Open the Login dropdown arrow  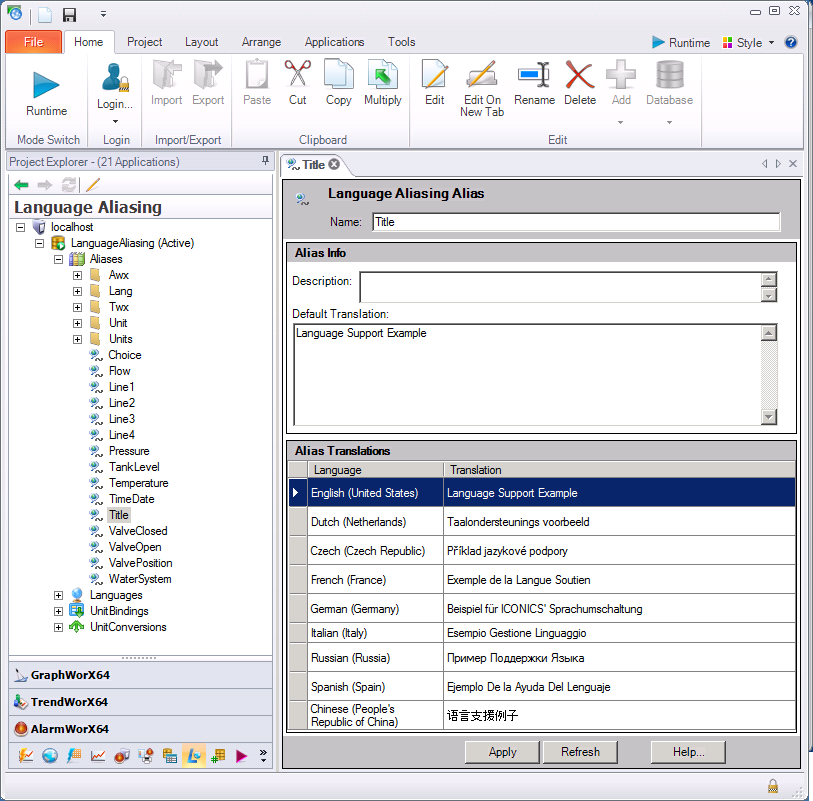coord(115,122)
